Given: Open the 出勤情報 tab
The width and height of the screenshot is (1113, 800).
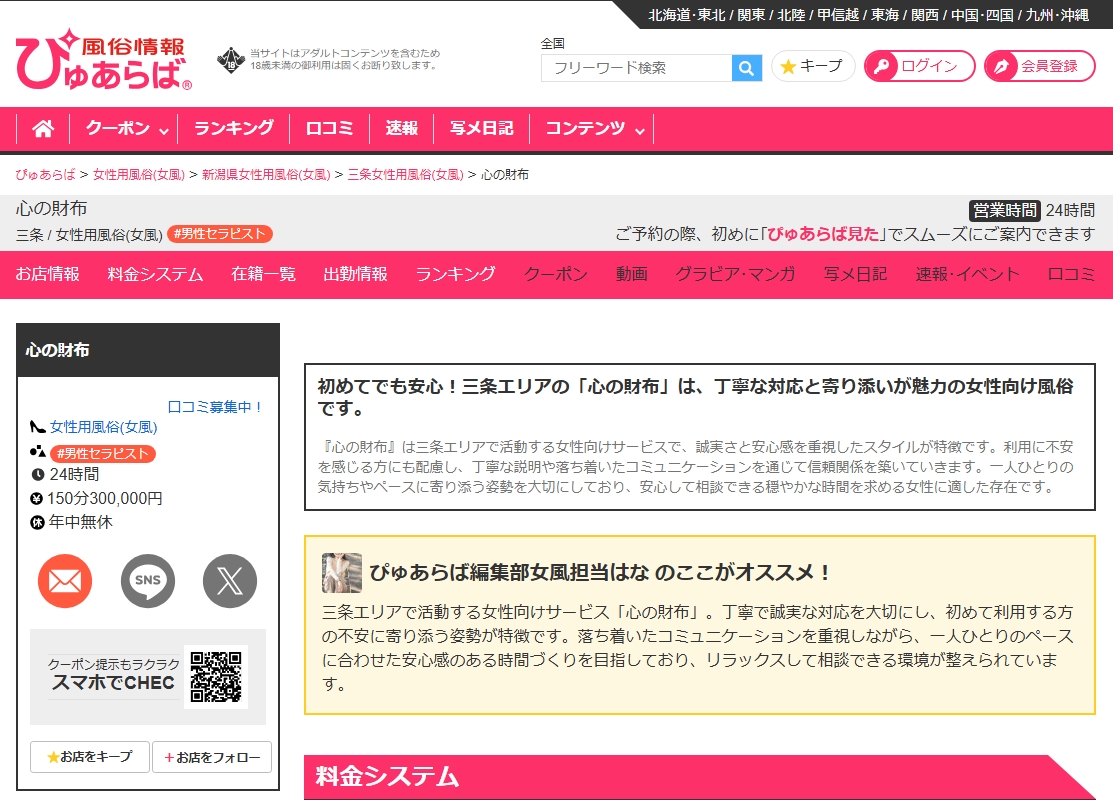Looking at the screenshot, I should pyautogui.click(x=355, y=274).
